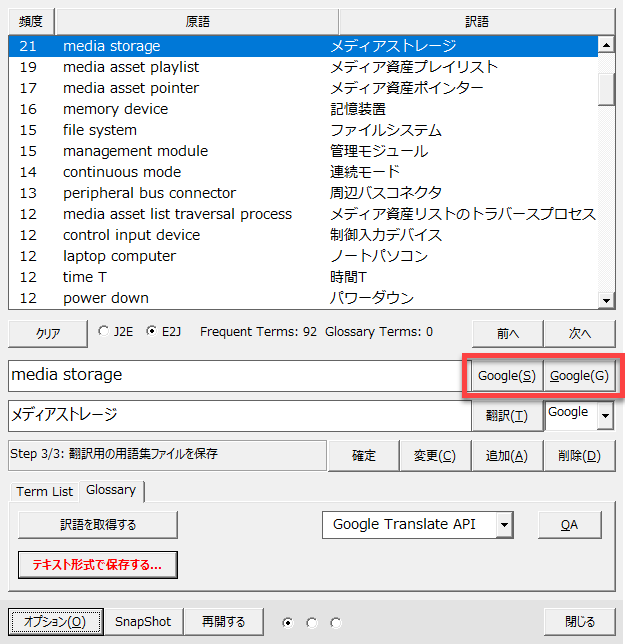Click the 訳語を取得する button

[x=98, y=524]
